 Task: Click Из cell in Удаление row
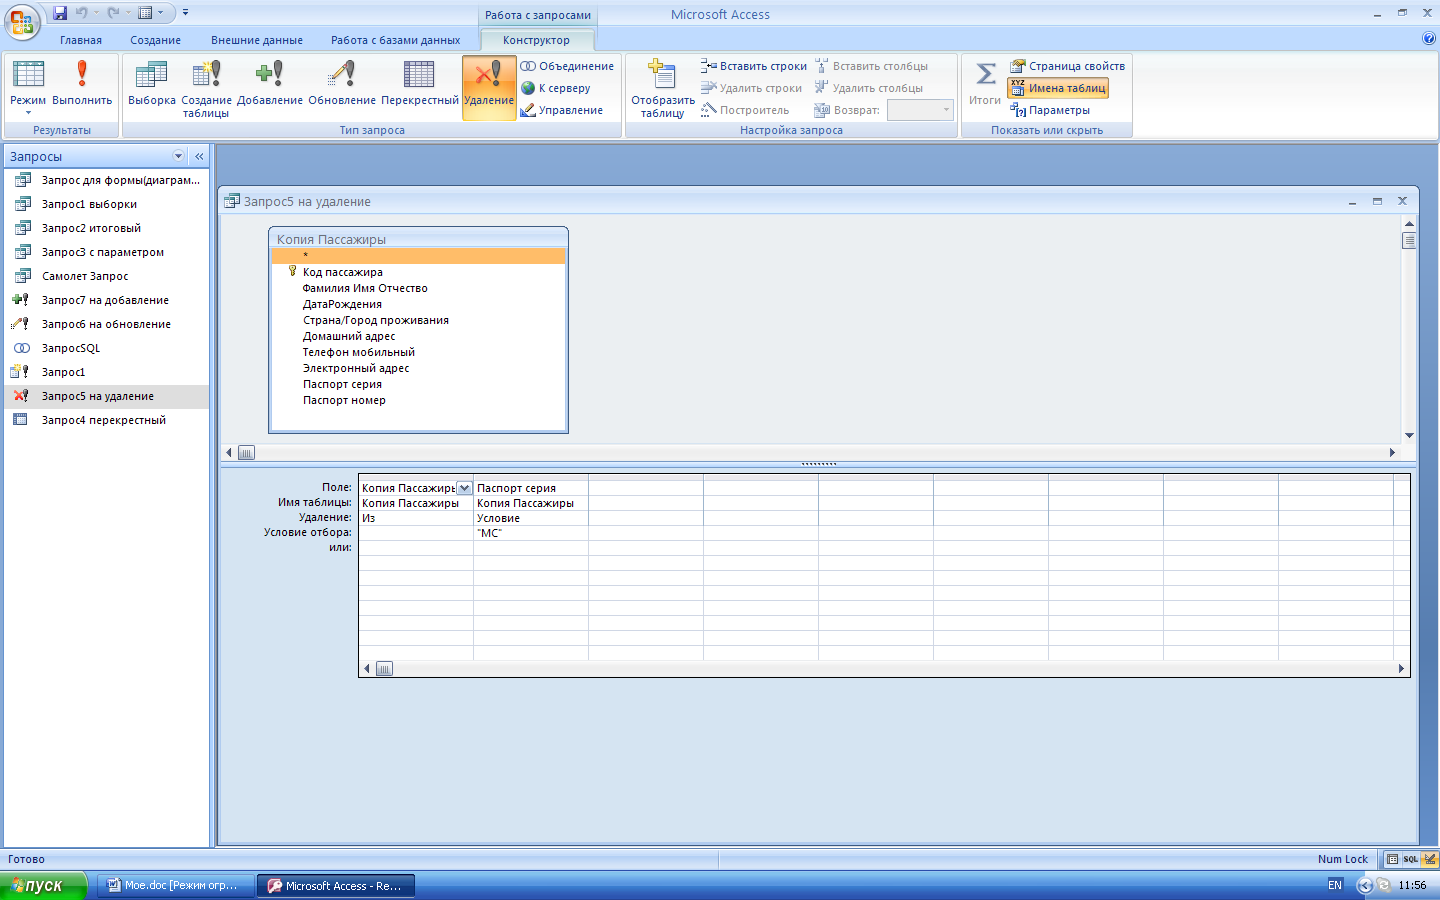(416, 518)
